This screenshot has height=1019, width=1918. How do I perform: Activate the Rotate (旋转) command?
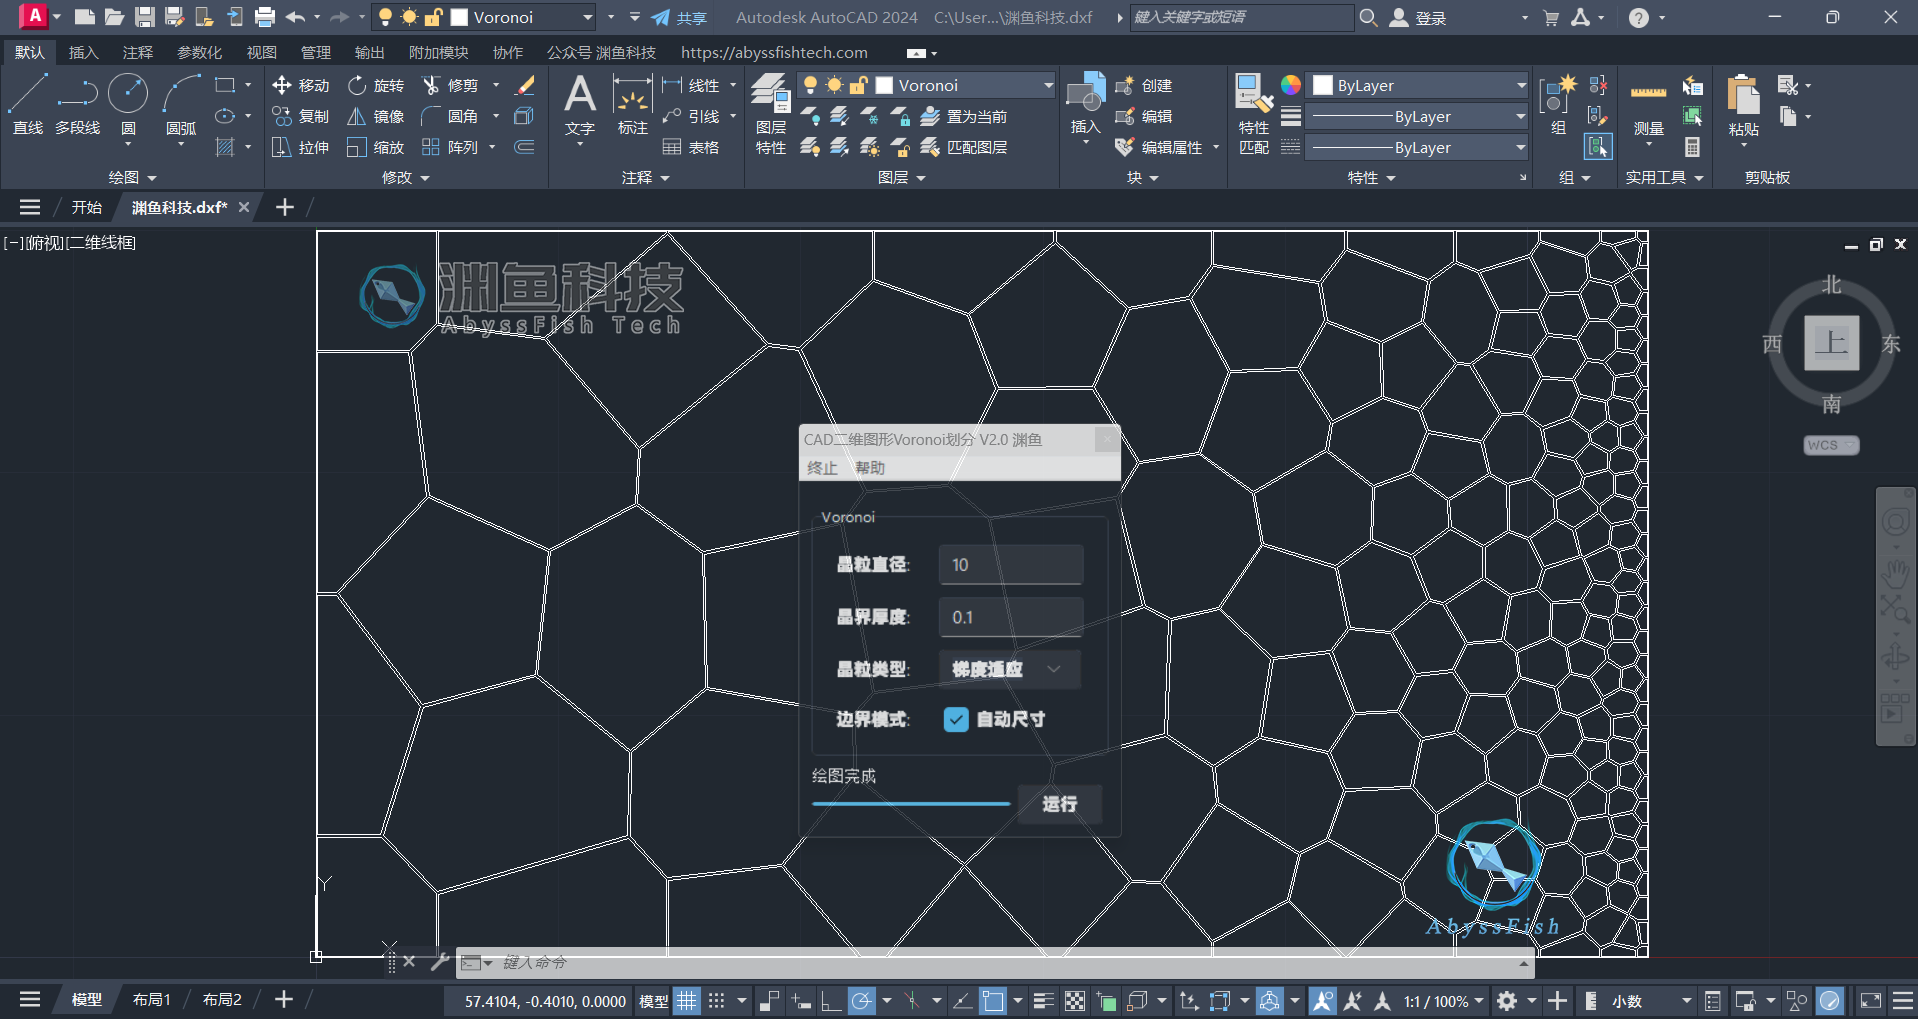376,86
